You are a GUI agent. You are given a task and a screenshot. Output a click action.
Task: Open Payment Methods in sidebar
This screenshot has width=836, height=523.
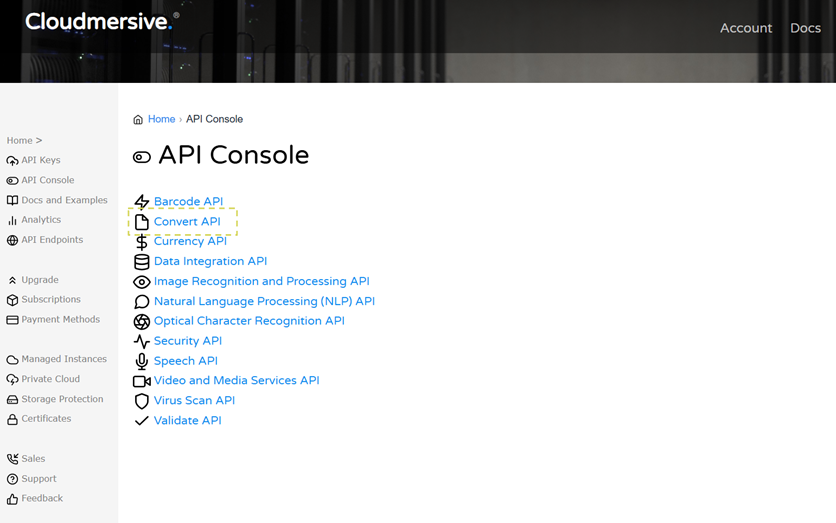61,319
